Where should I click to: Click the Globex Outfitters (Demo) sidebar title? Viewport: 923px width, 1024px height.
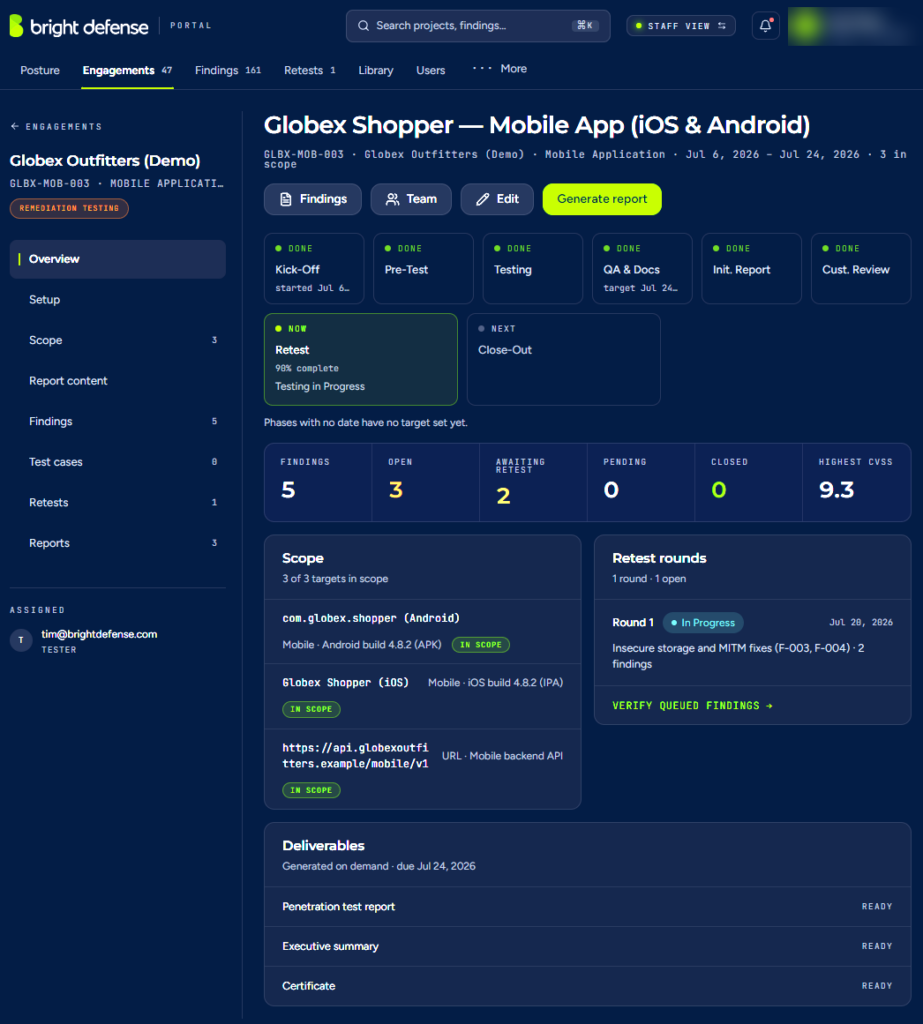coord(105,161)
